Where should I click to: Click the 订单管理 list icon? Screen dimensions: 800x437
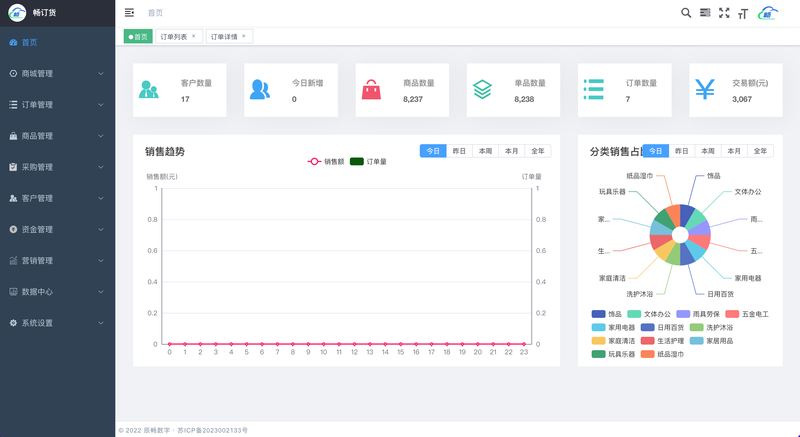click(13, 105)
